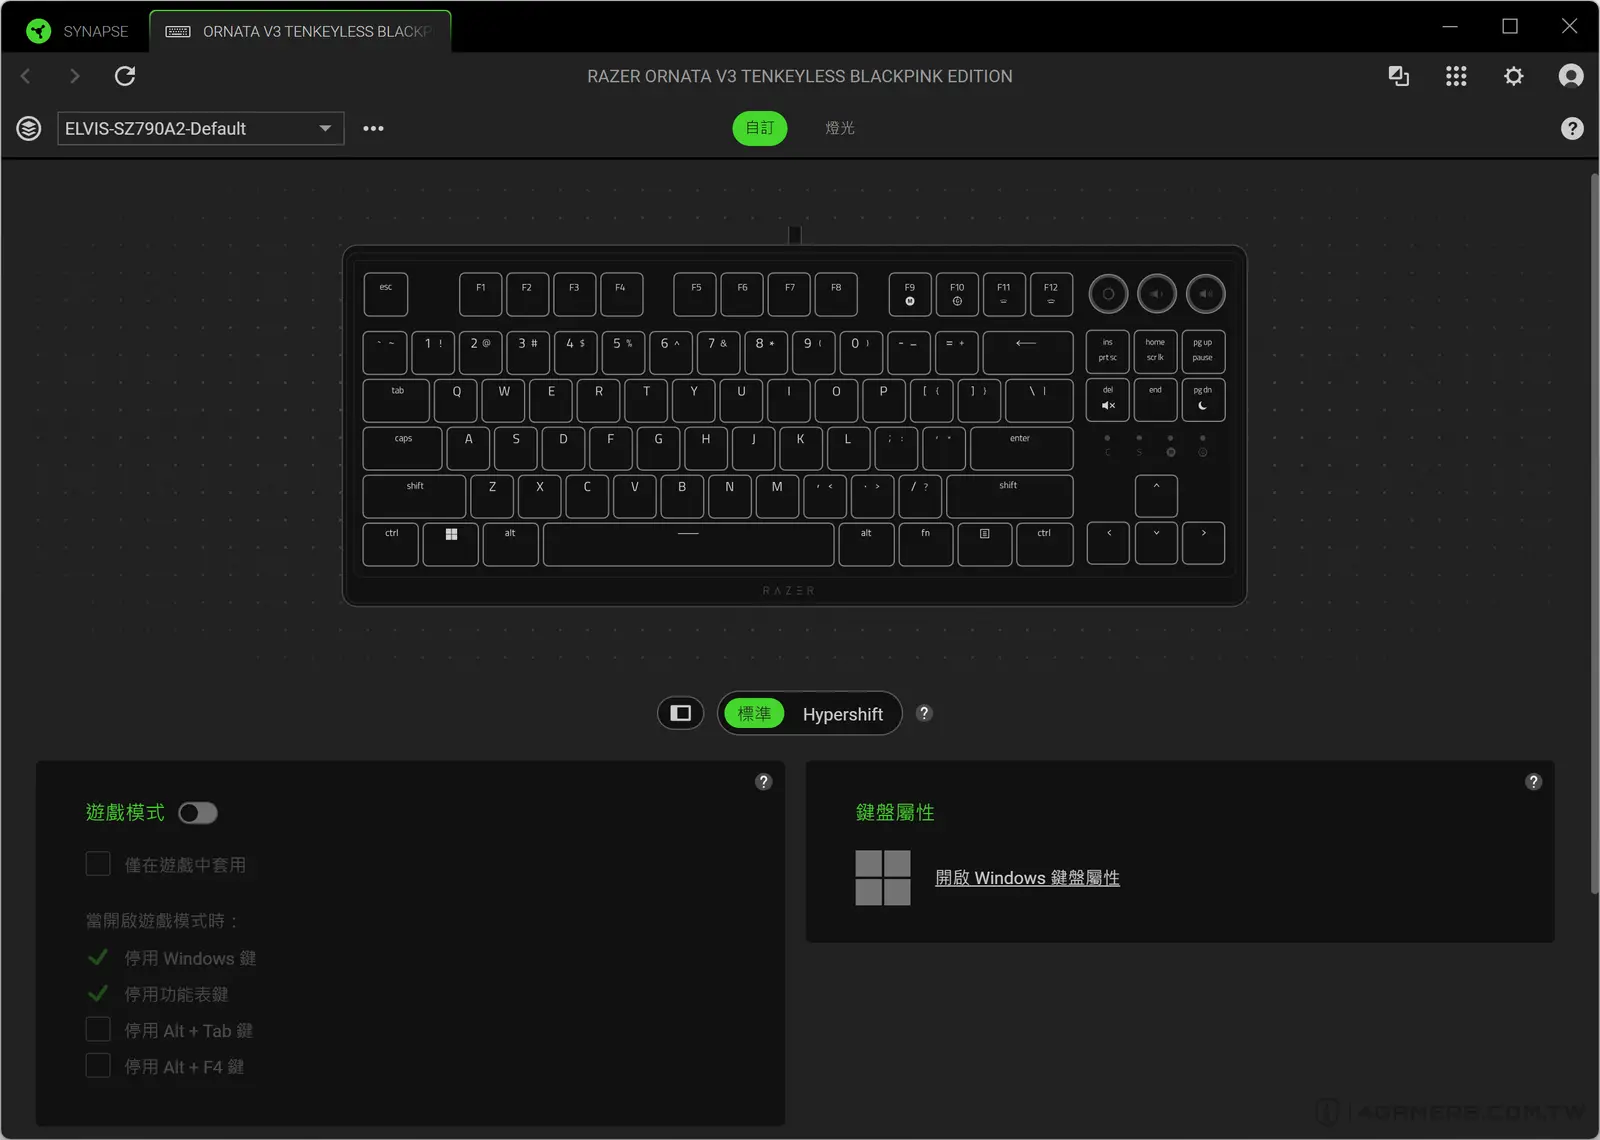Open the user account avatar
This screenshot has width=1600, height=1140.
coord(1571,76)
